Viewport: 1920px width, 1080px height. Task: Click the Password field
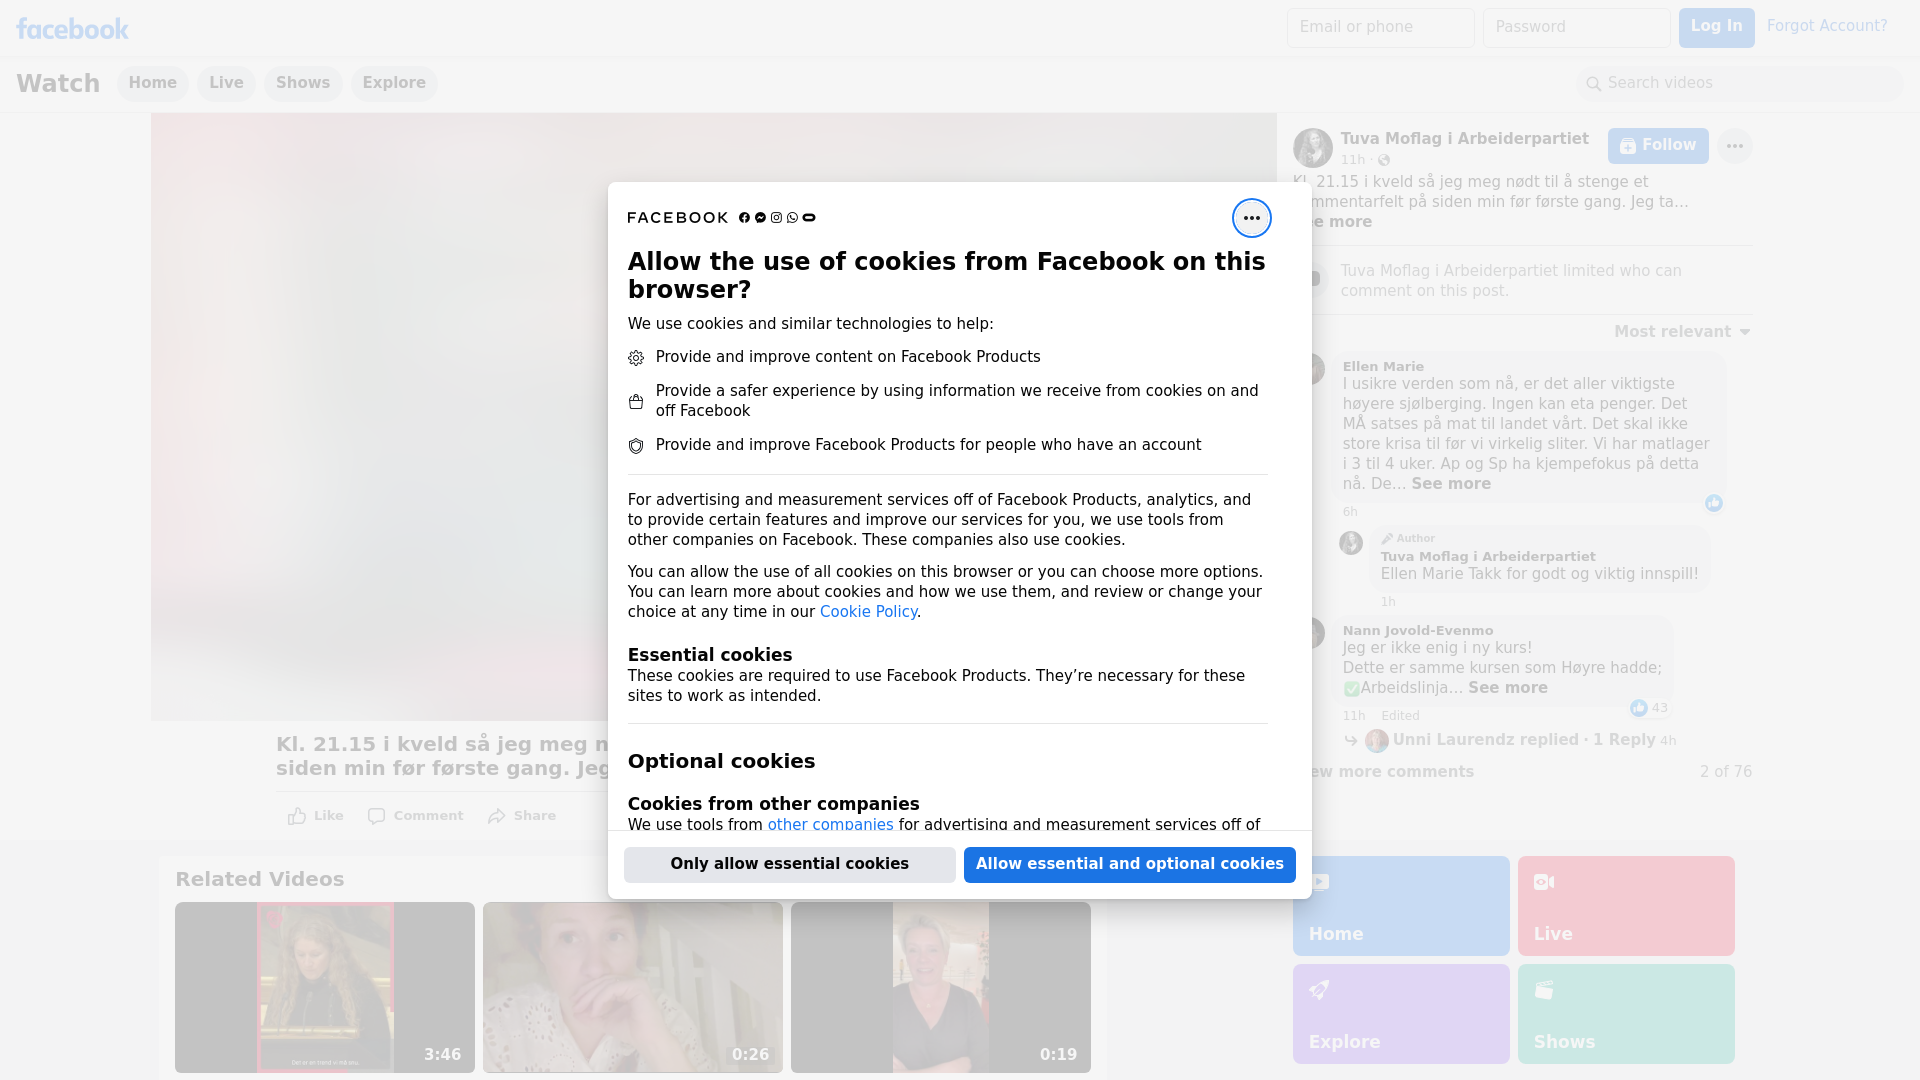pyautogui.click(x=1577, y=28)
